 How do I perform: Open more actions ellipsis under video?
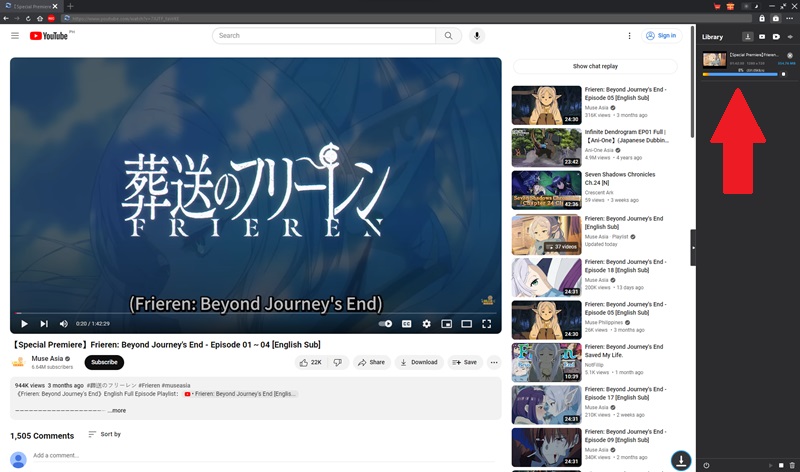tap(494, 362)
